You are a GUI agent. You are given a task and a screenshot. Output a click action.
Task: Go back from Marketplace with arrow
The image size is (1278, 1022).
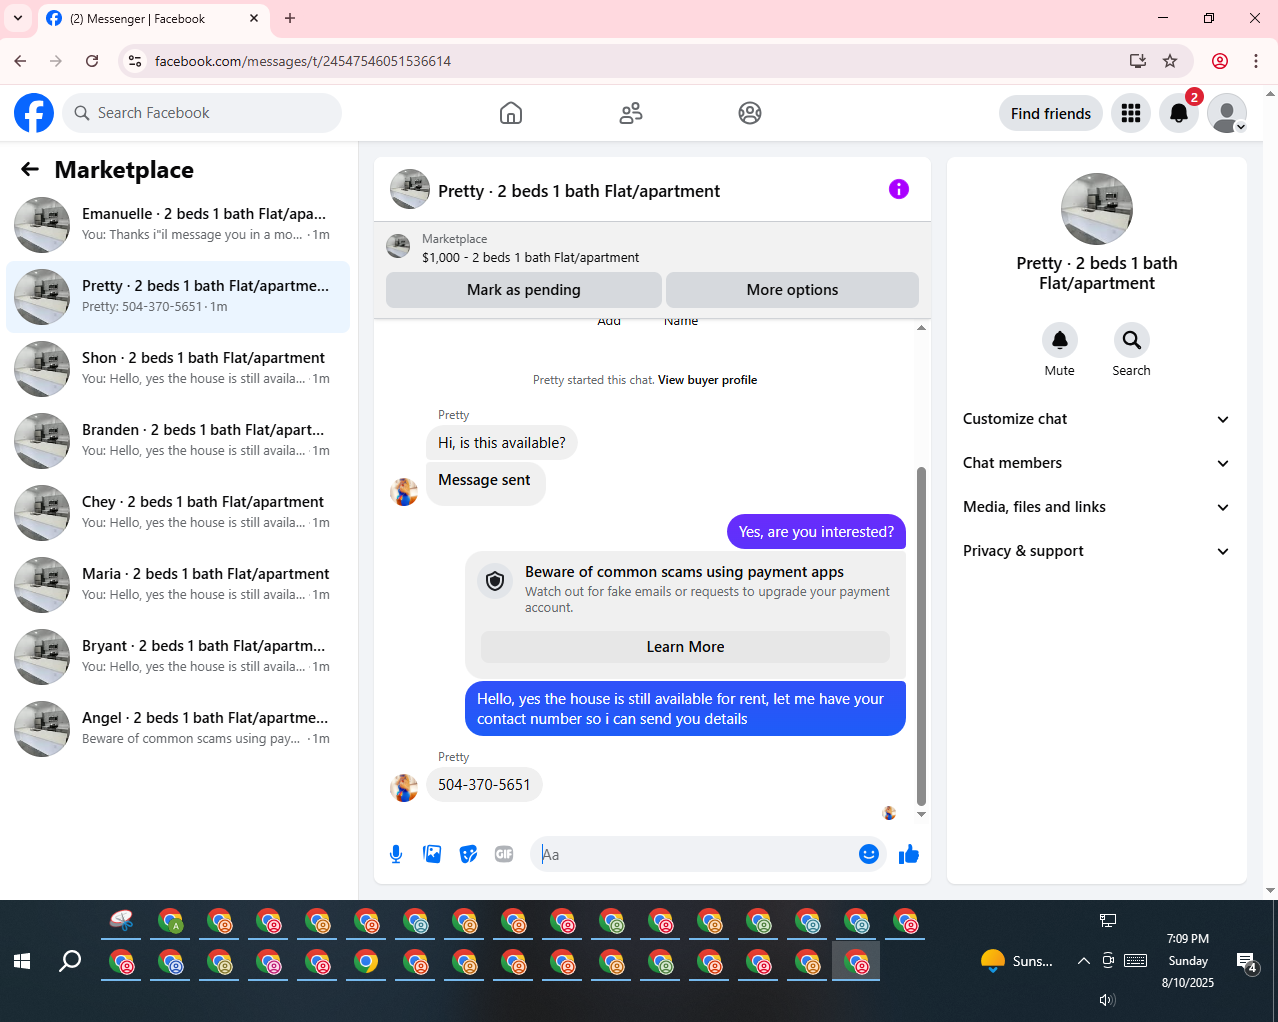(x=30, y=170)
